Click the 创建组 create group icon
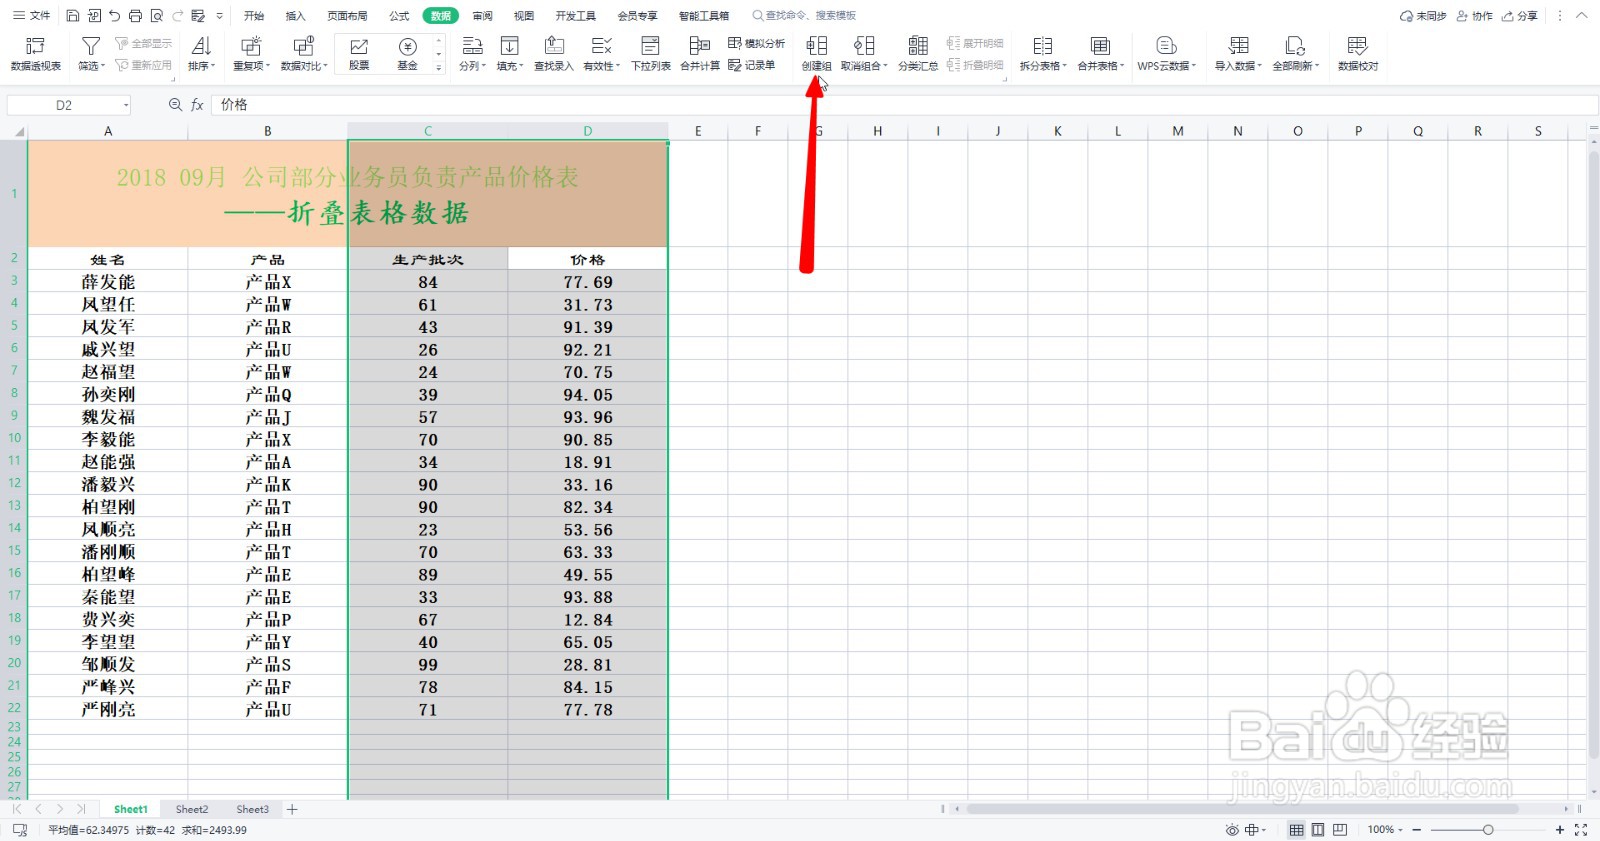Image resolution: width=1600 pixels, height=841 pixels. click(817, 46)
